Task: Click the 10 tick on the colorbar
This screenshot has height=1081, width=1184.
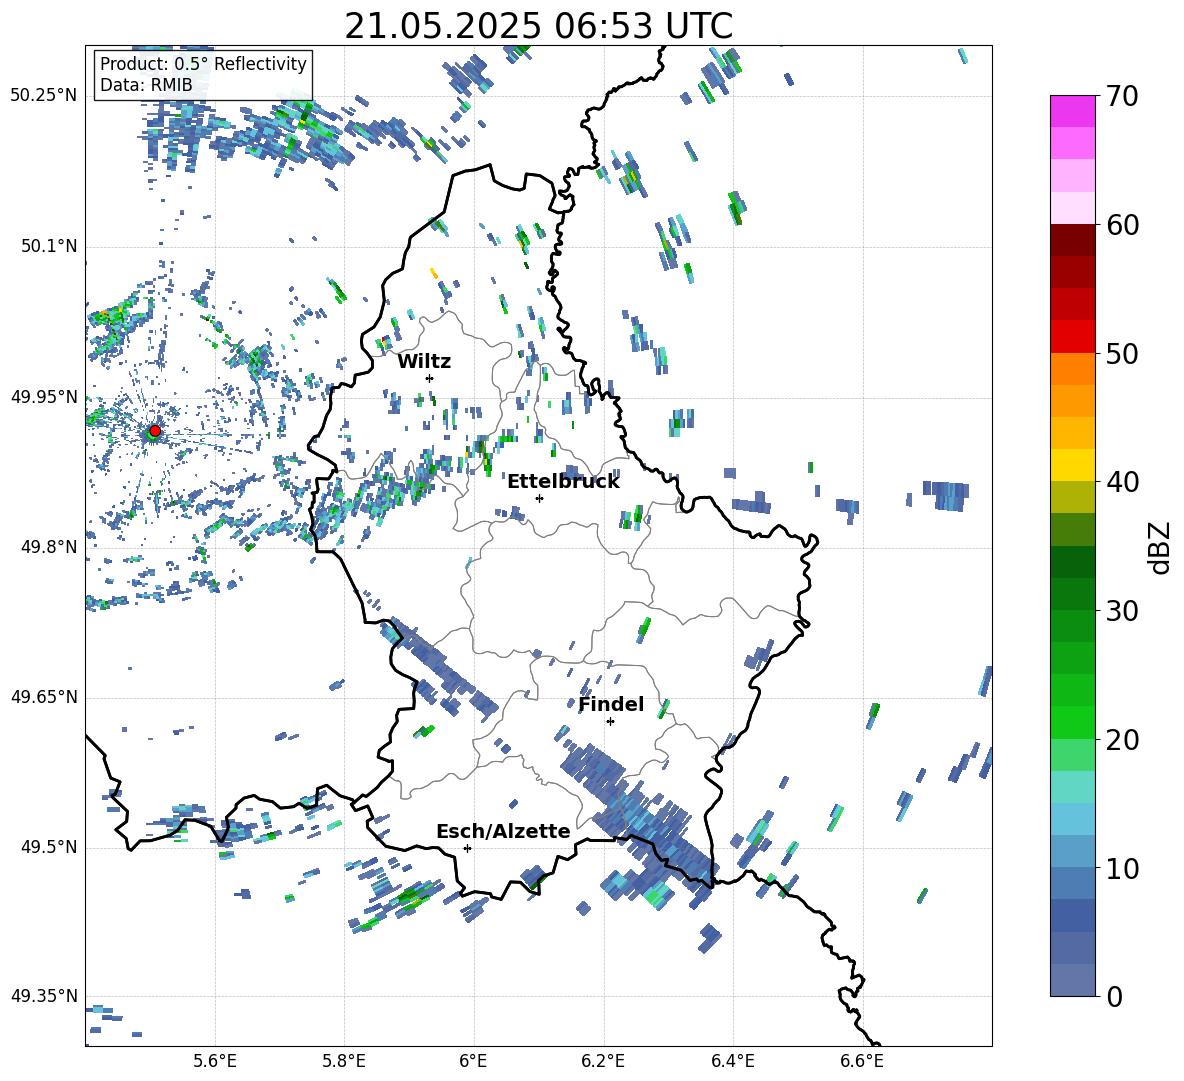Action: click(x=1122, y=868)
